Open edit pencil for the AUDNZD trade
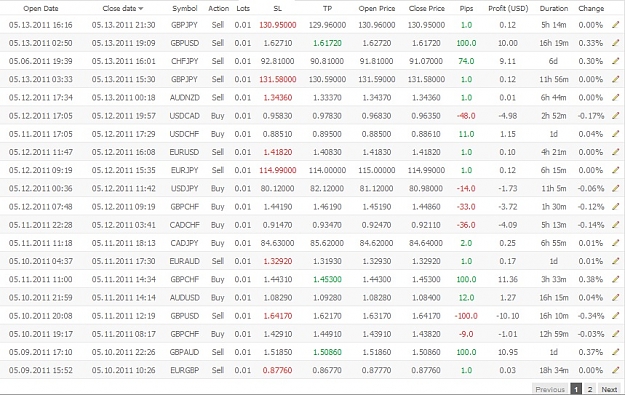Image resolution: width=625 pixels, height=395 pixels. pos(616,97)
